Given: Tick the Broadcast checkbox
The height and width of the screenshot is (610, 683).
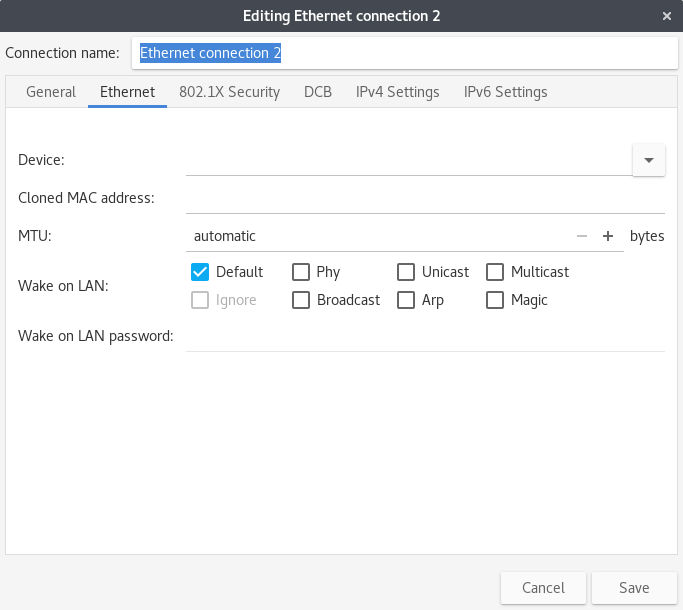Looking at the screenshot, I should [301, 300].
